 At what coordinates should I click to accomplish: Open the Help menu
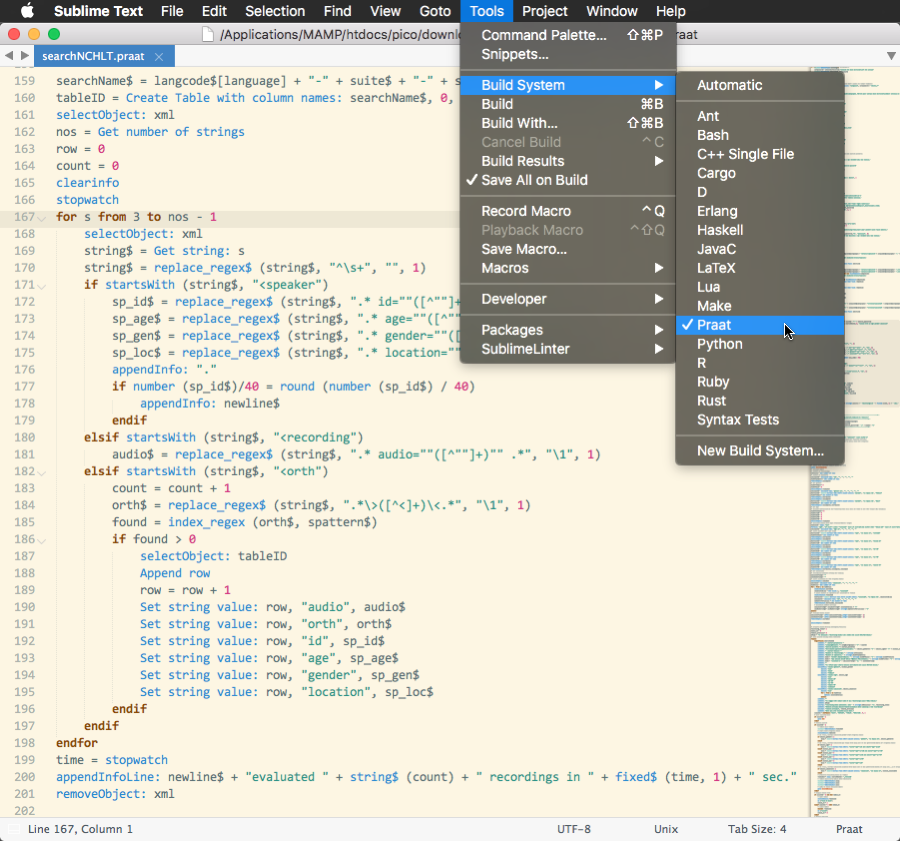pos(670,11)
